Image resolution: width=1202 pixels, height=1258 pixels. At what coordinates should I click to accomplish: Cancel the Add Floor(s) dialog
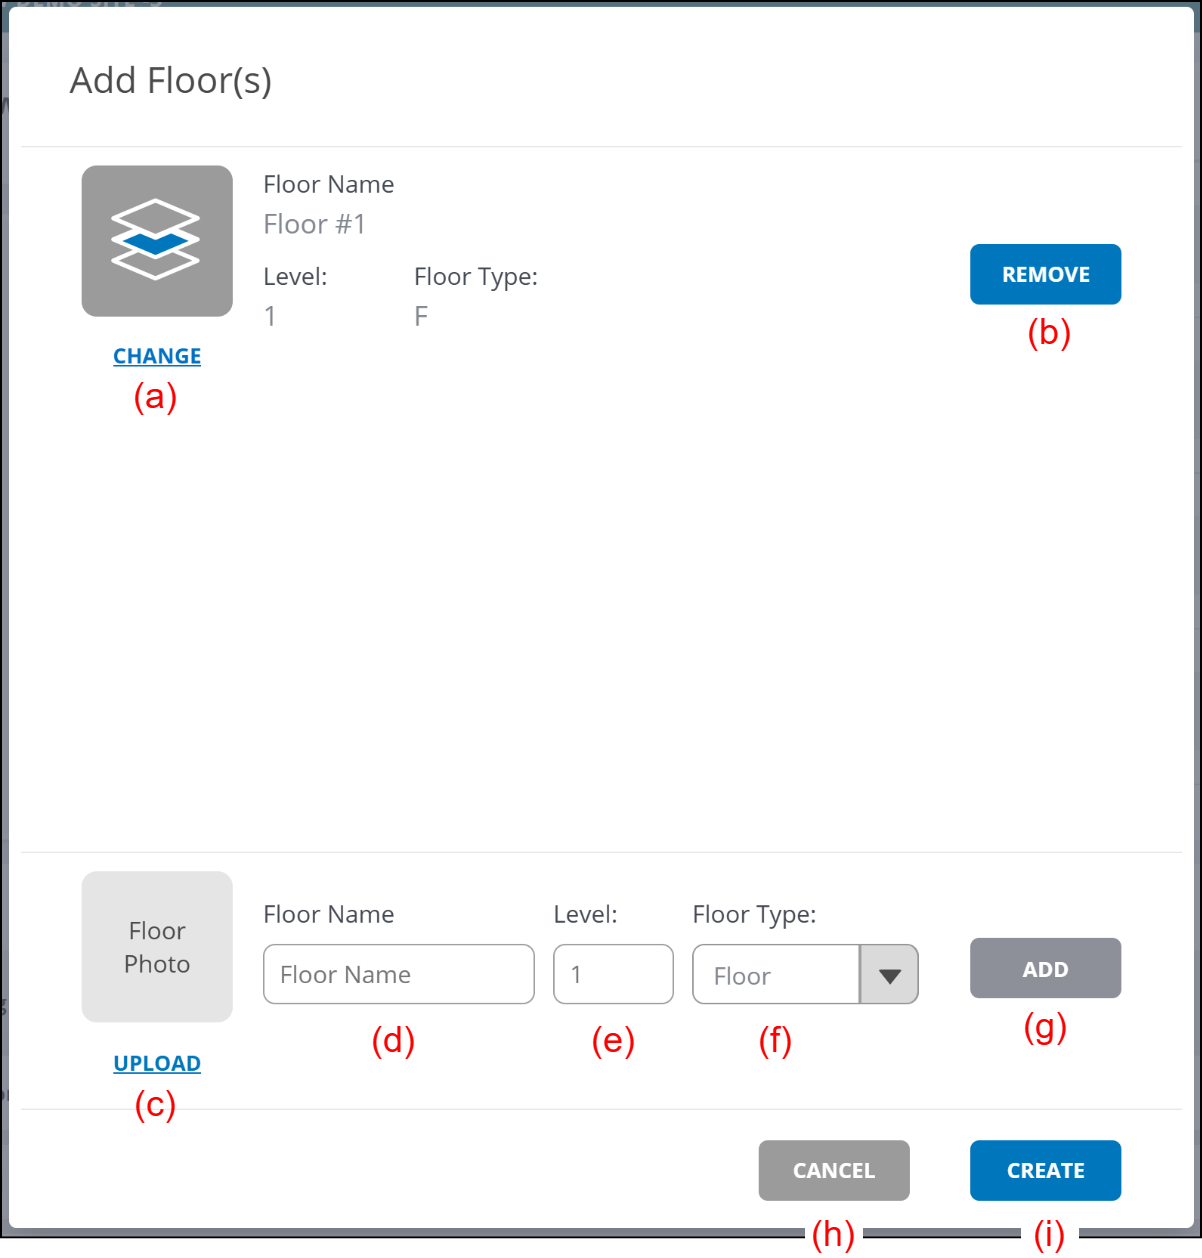834,1170
